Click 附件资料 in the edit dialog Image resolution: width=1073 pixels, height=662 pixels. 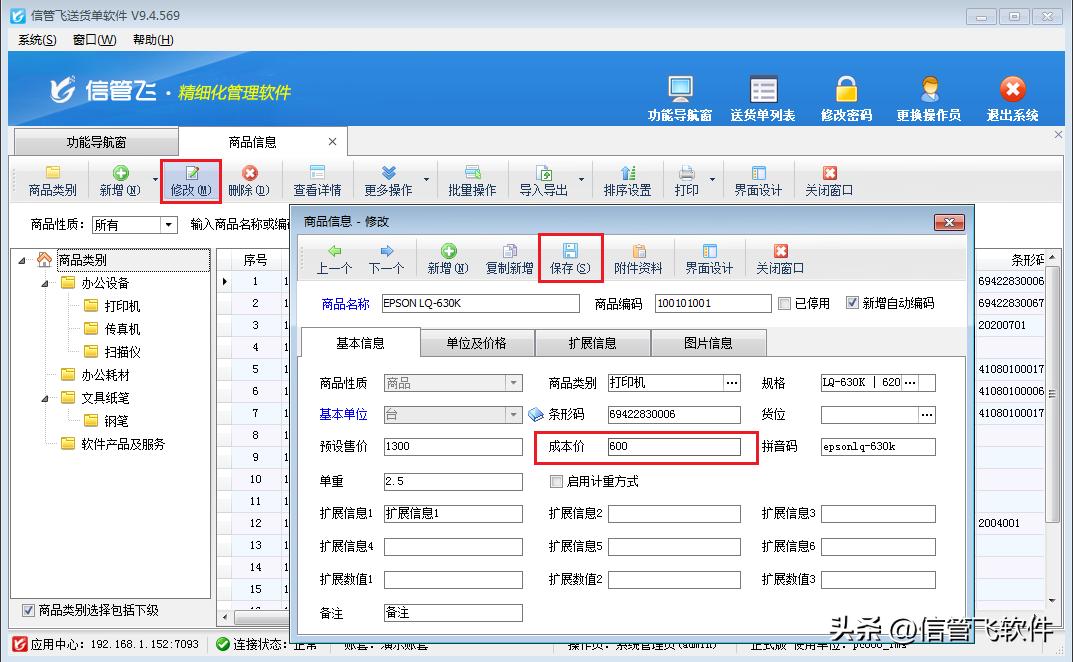pos(640,258)
